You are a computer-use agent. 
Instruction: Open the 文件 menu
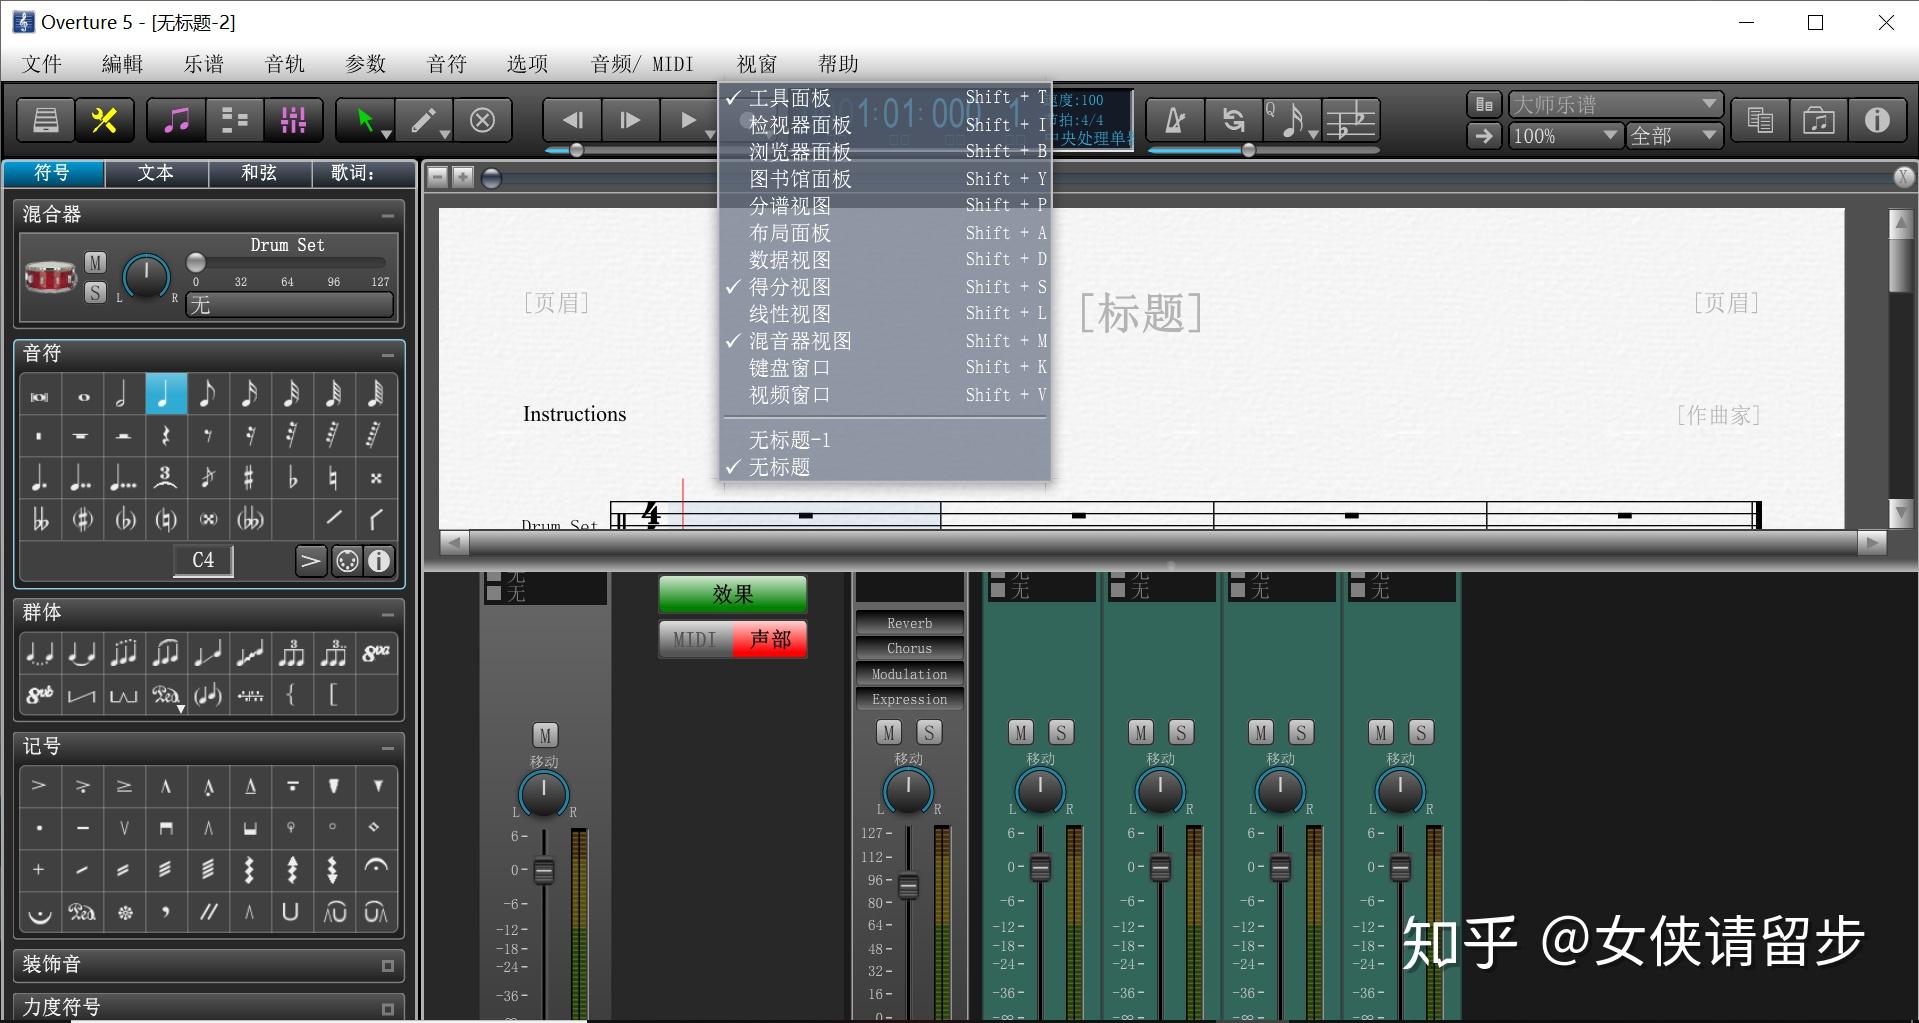(x=42, y=64)
